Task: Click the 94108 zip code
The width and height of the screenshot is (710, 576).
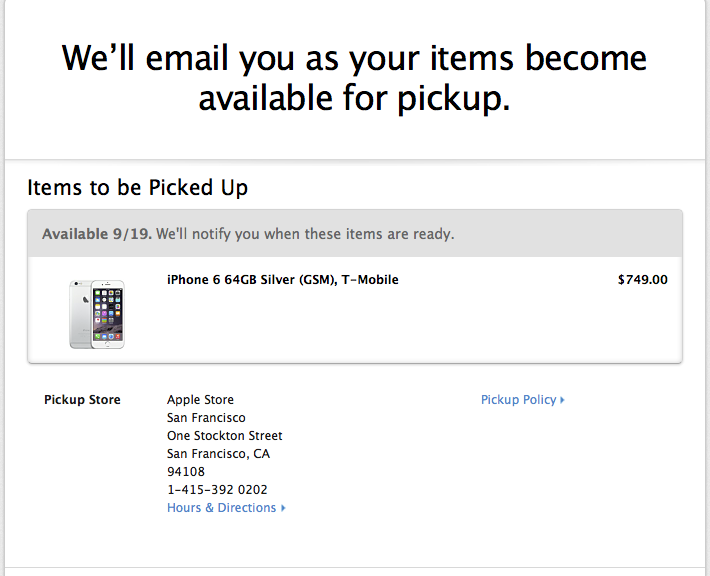Action: (184, 472)
